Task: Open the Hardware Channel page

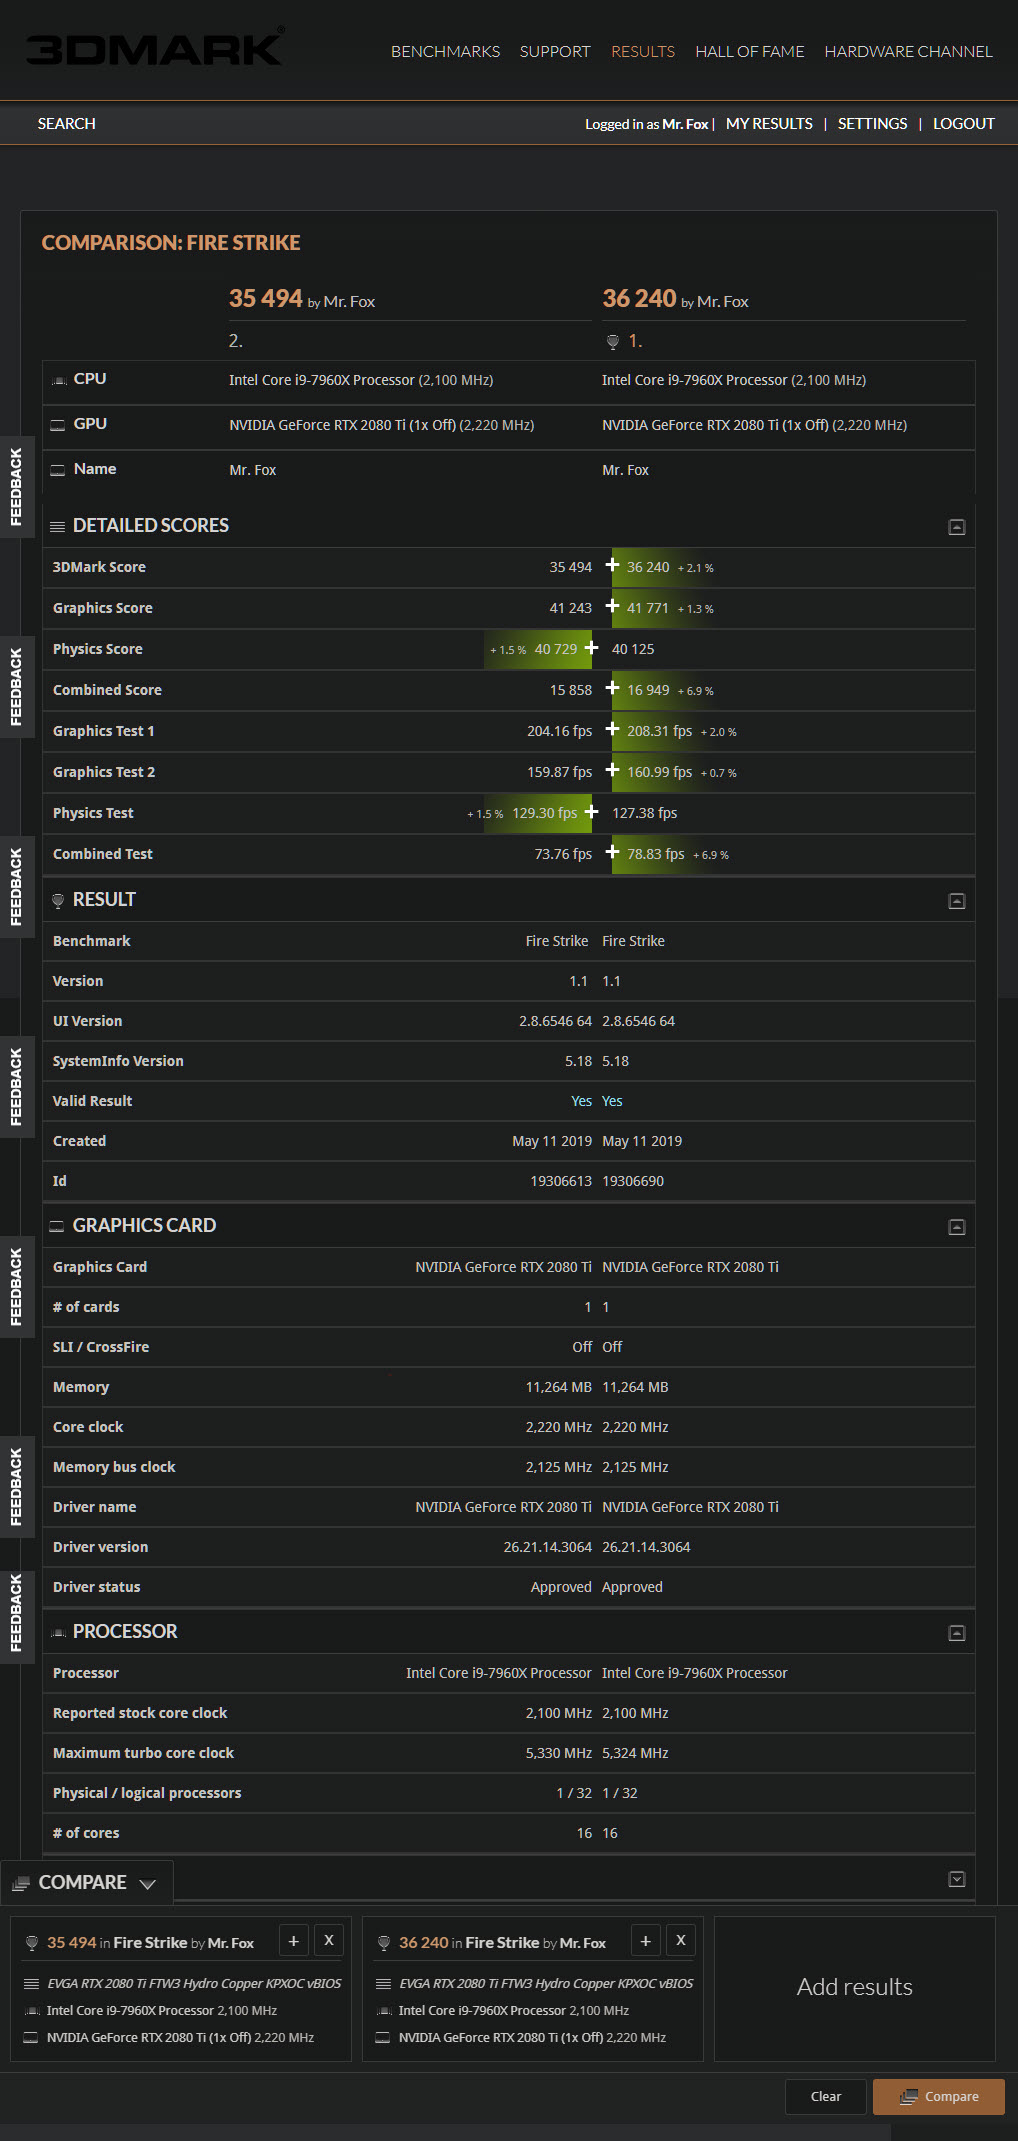Action: point(908,51)
